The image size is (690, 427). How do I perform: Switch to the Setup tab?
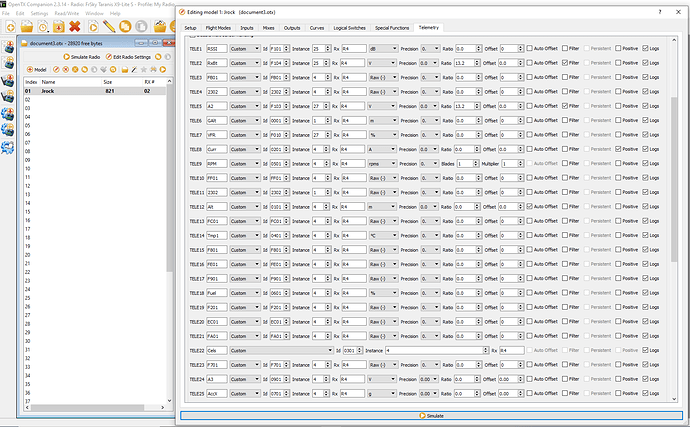pos(190,28)
